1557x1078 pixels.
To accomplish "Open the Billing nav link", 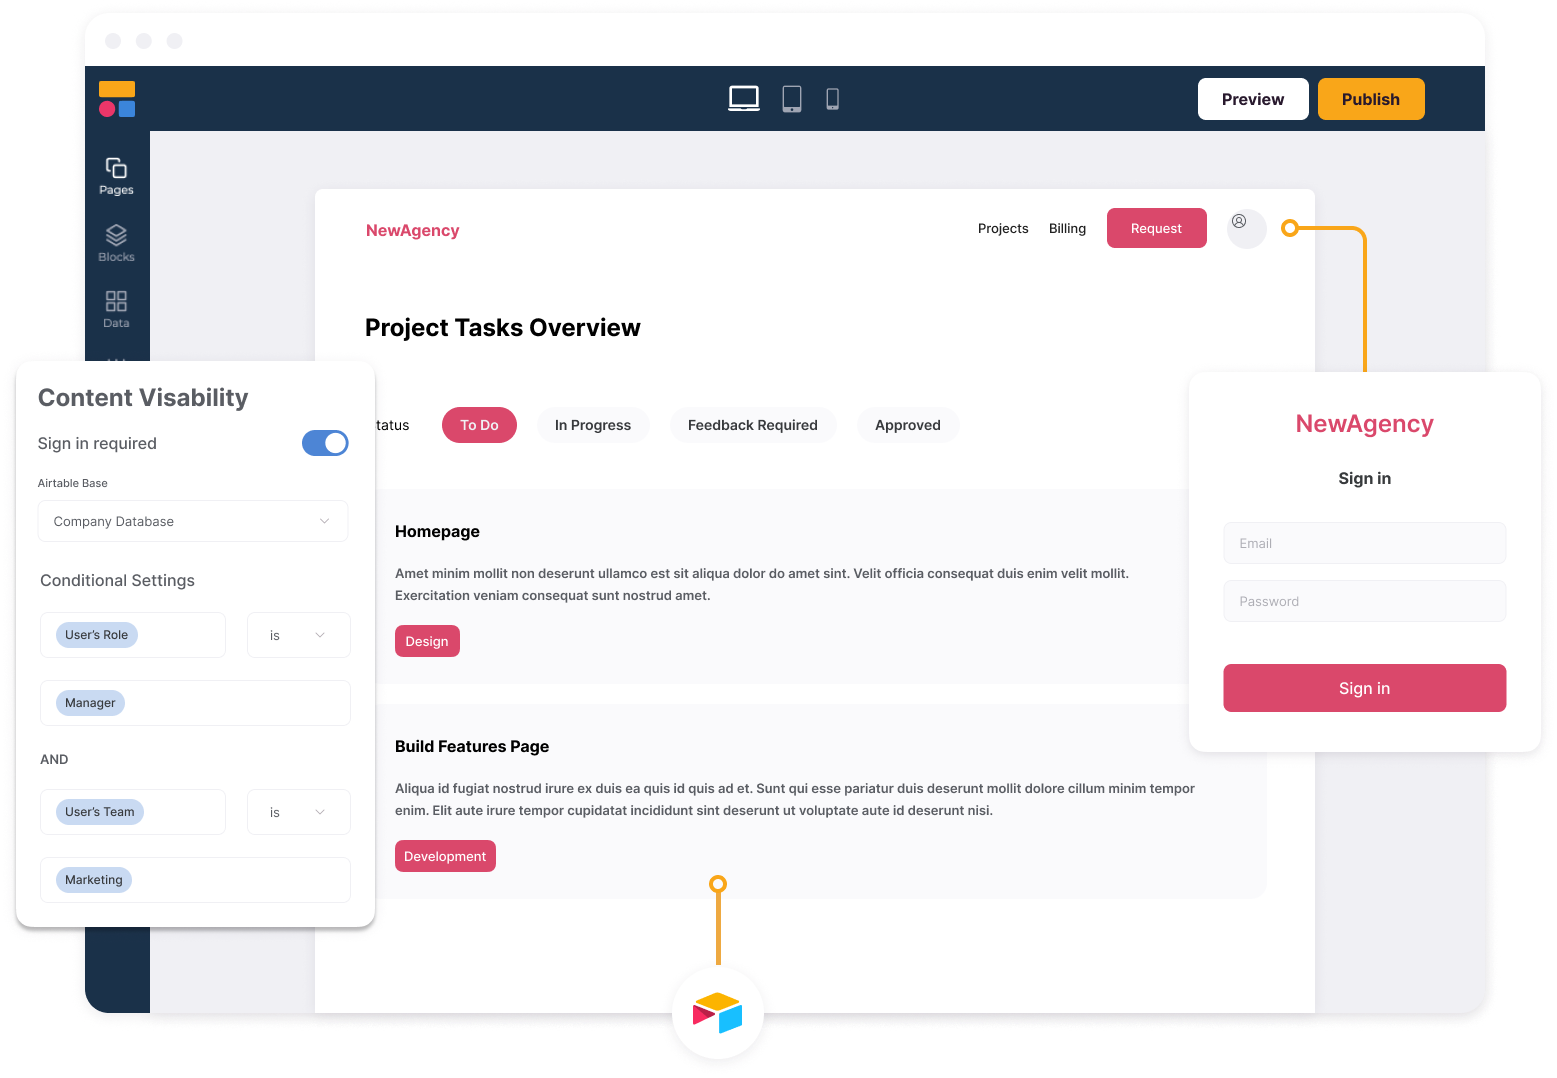I will [x=1067, y=228].
